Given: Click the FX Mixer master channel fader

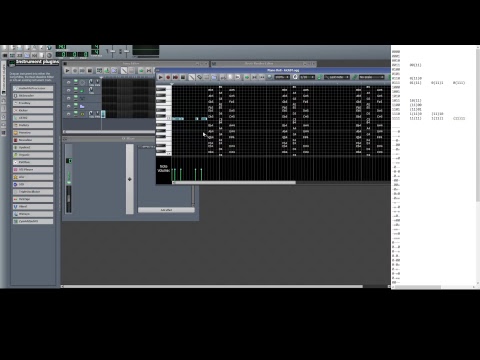Looking at the screenshot, I should [x=69, y=198].
